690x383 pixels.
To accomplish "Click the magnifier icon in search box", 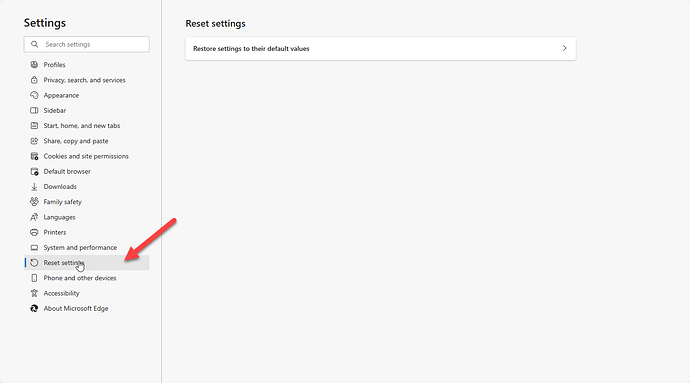I will point(34,44).
